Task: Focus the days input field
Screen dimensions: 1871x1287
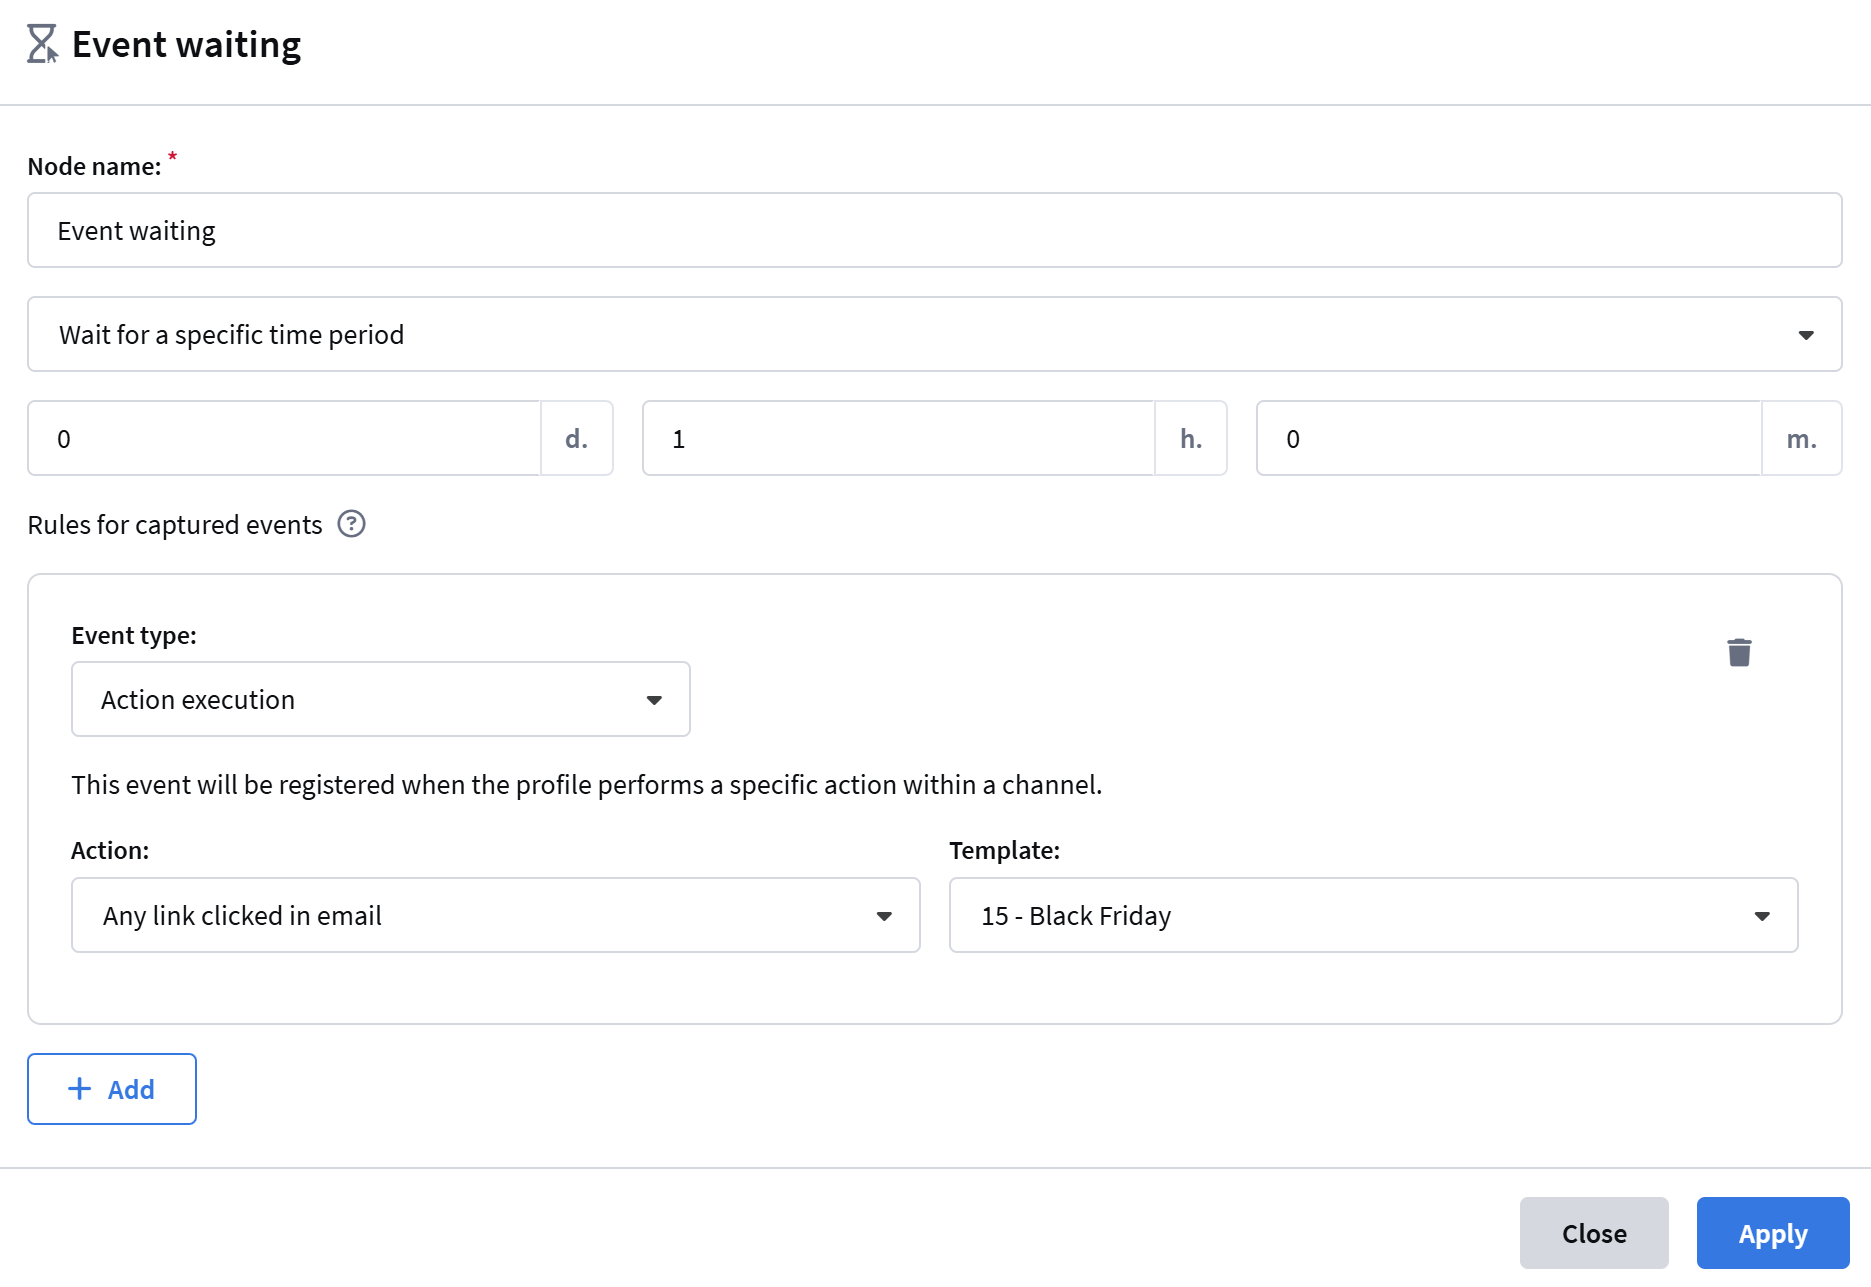Action: tap(284, 438)
